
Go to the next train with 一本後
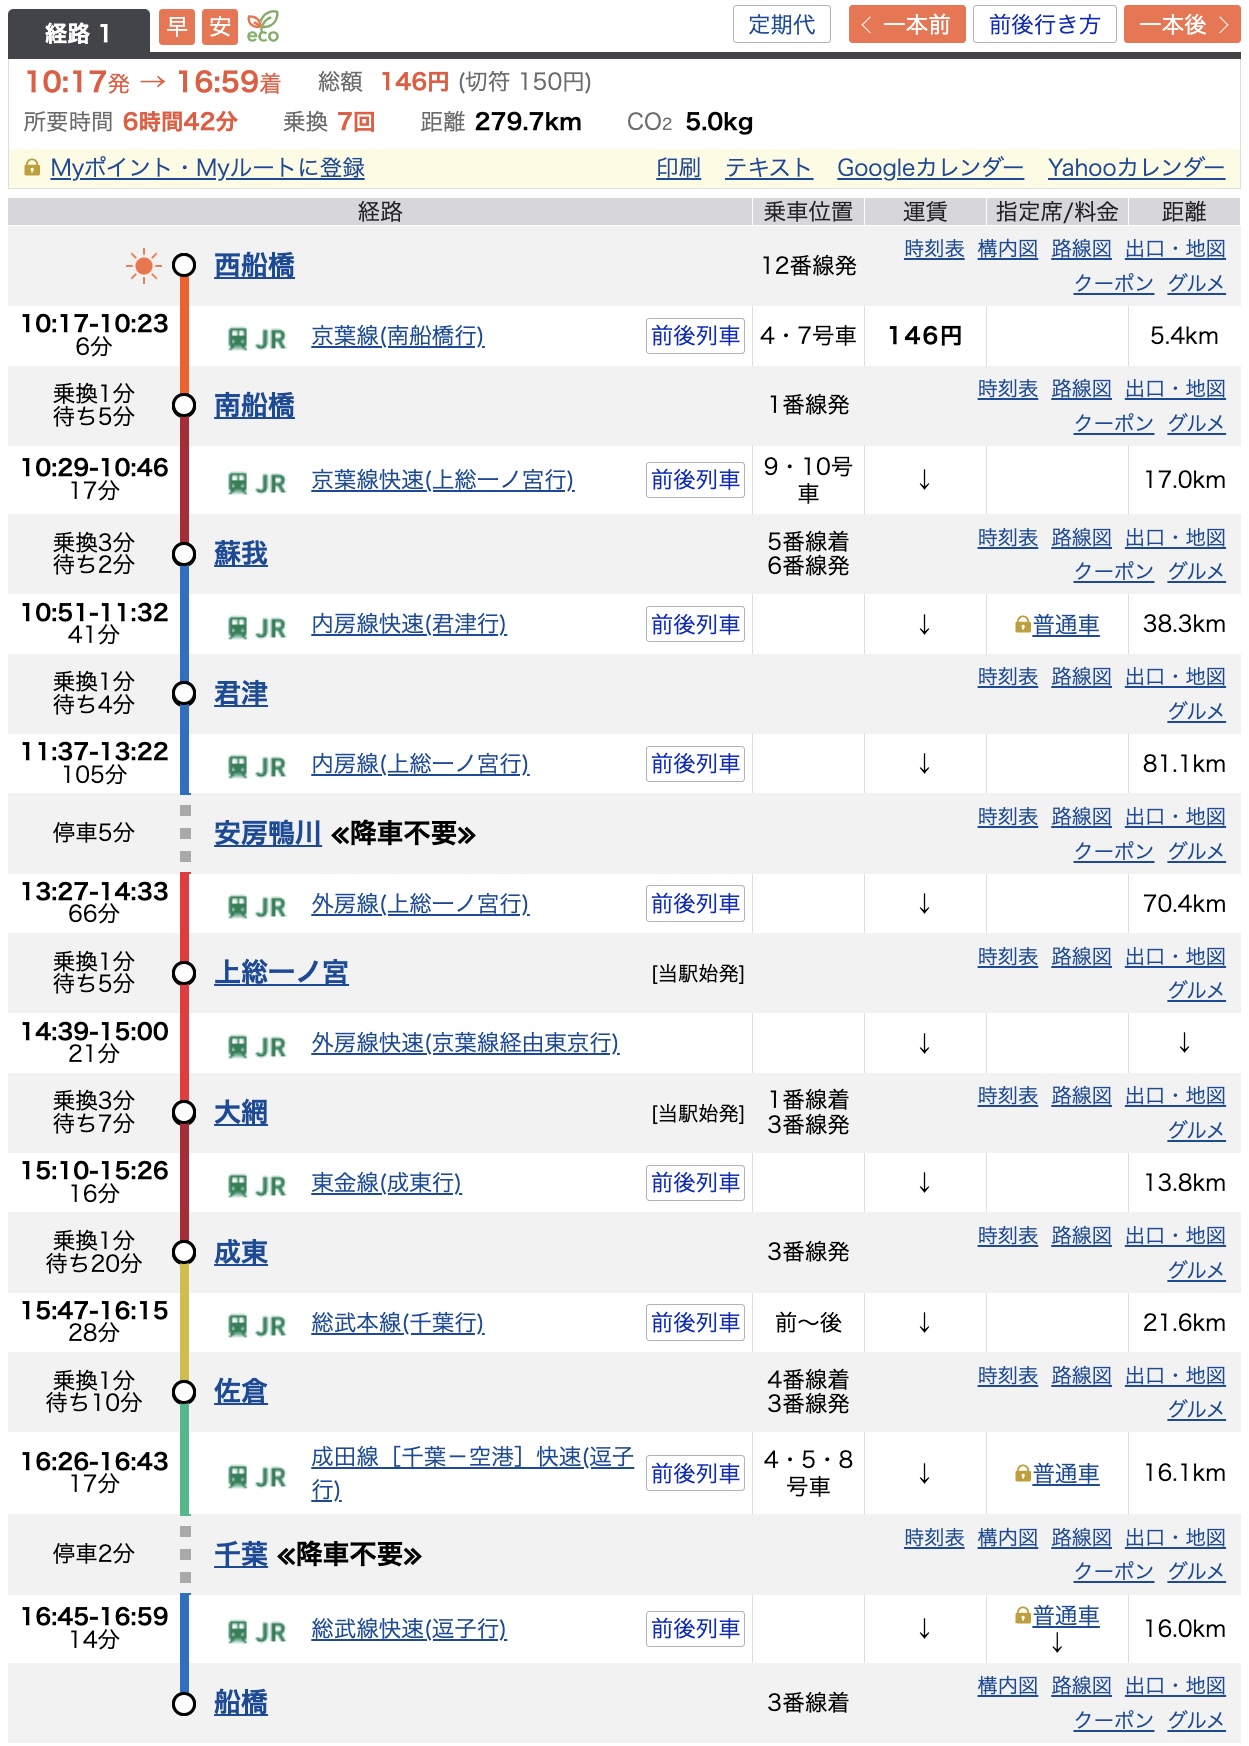[x=1181, y=25]
